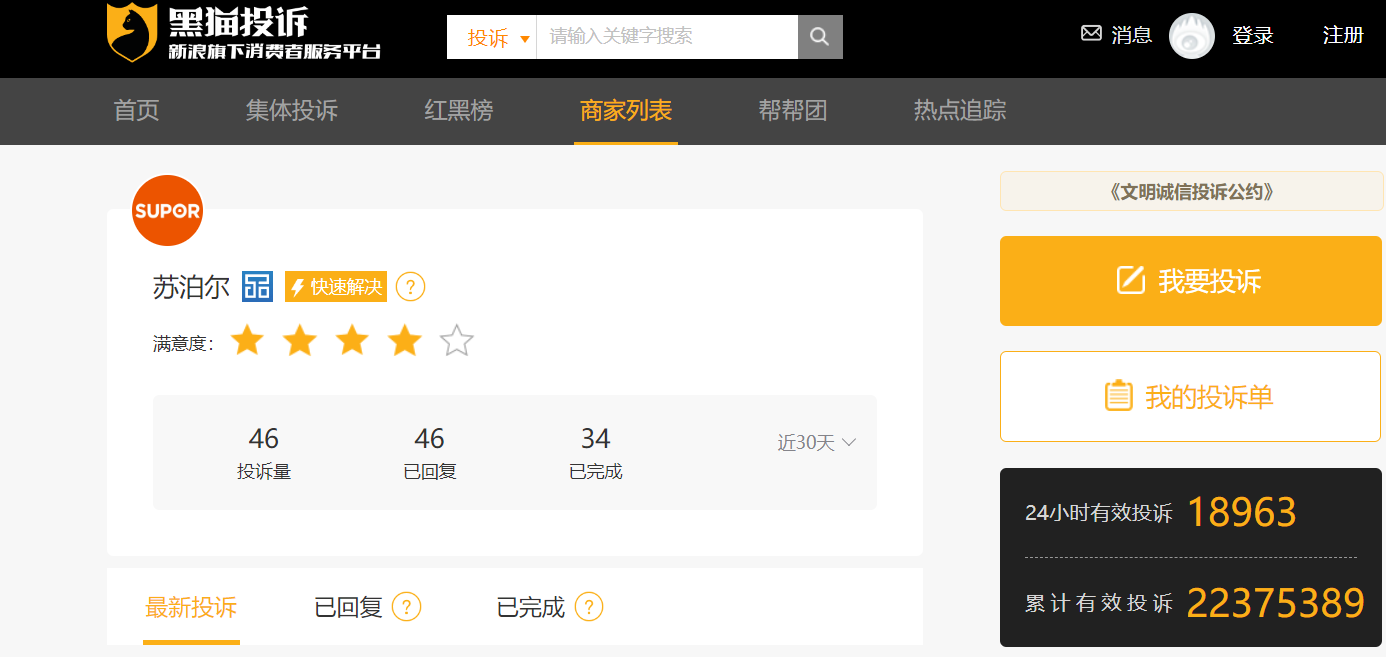Image resolution: width=1386 pixels, height=657 pixels.
Task: Select 商家列表 navigation item
Action: [626, 111]
